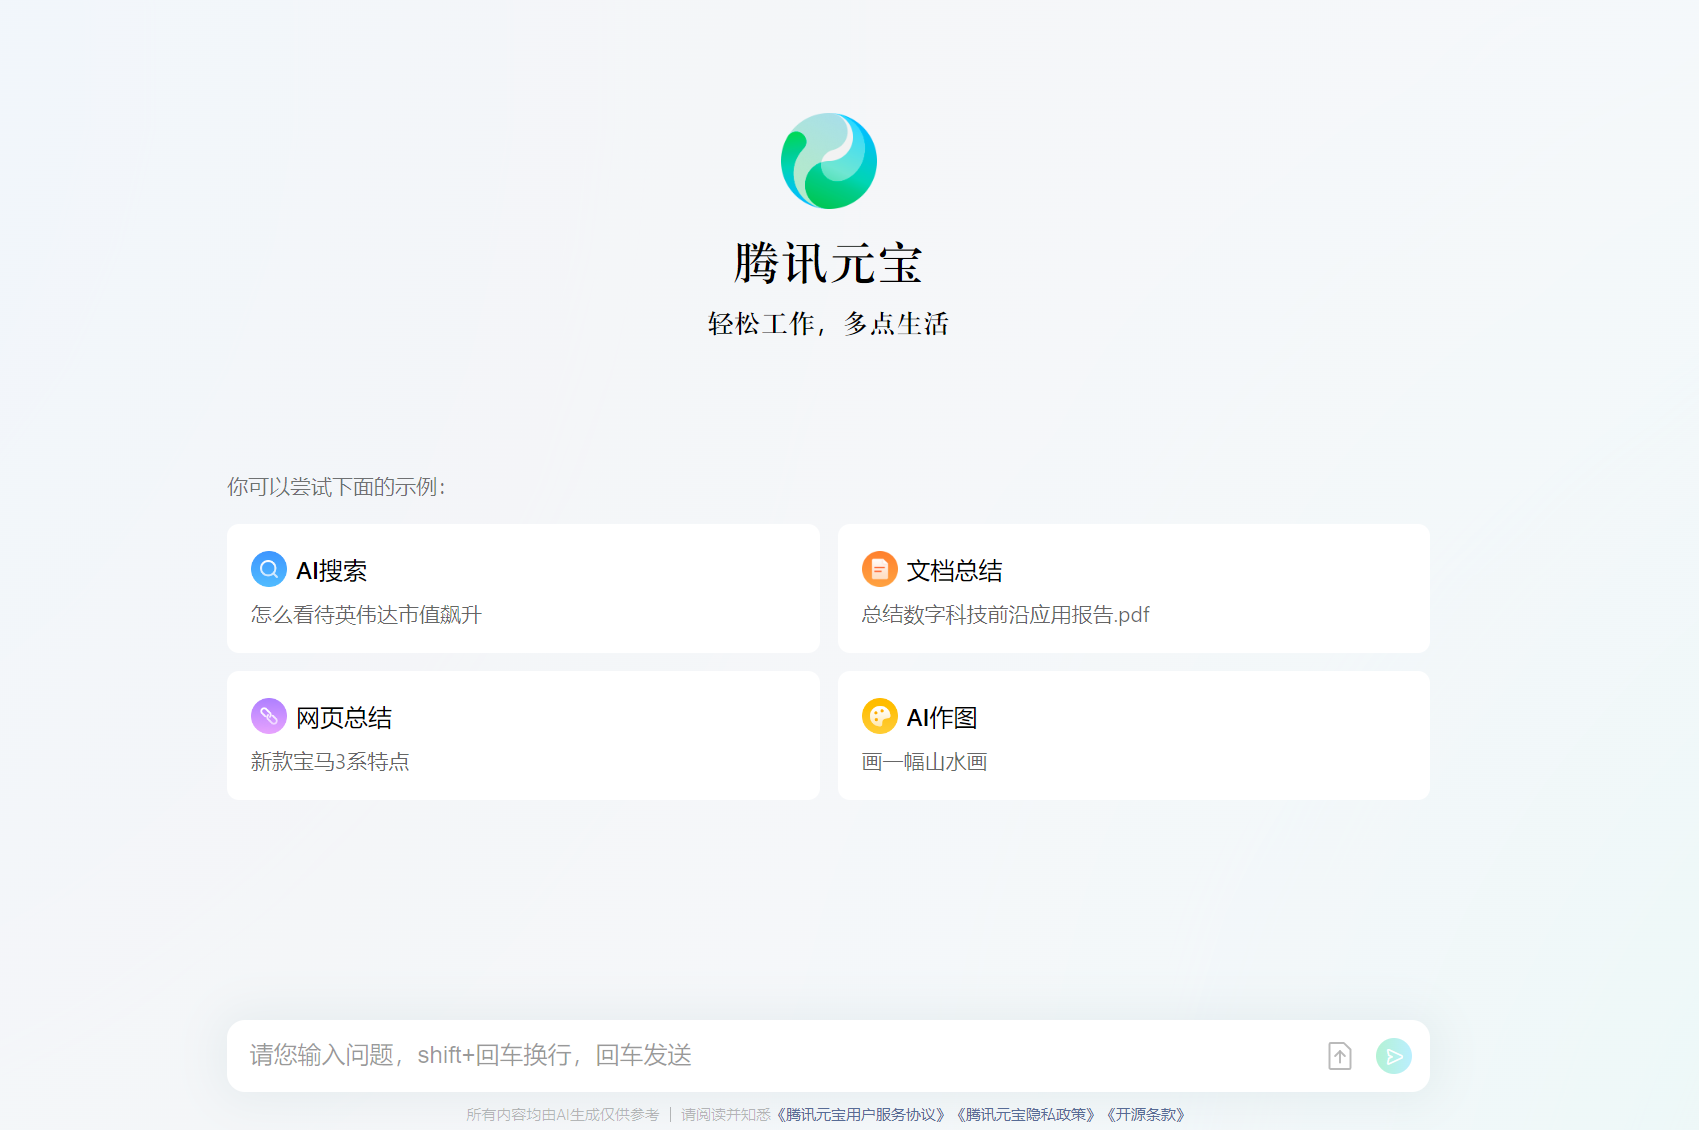Click the file upload icon in input bar

pos(1340,1056)
